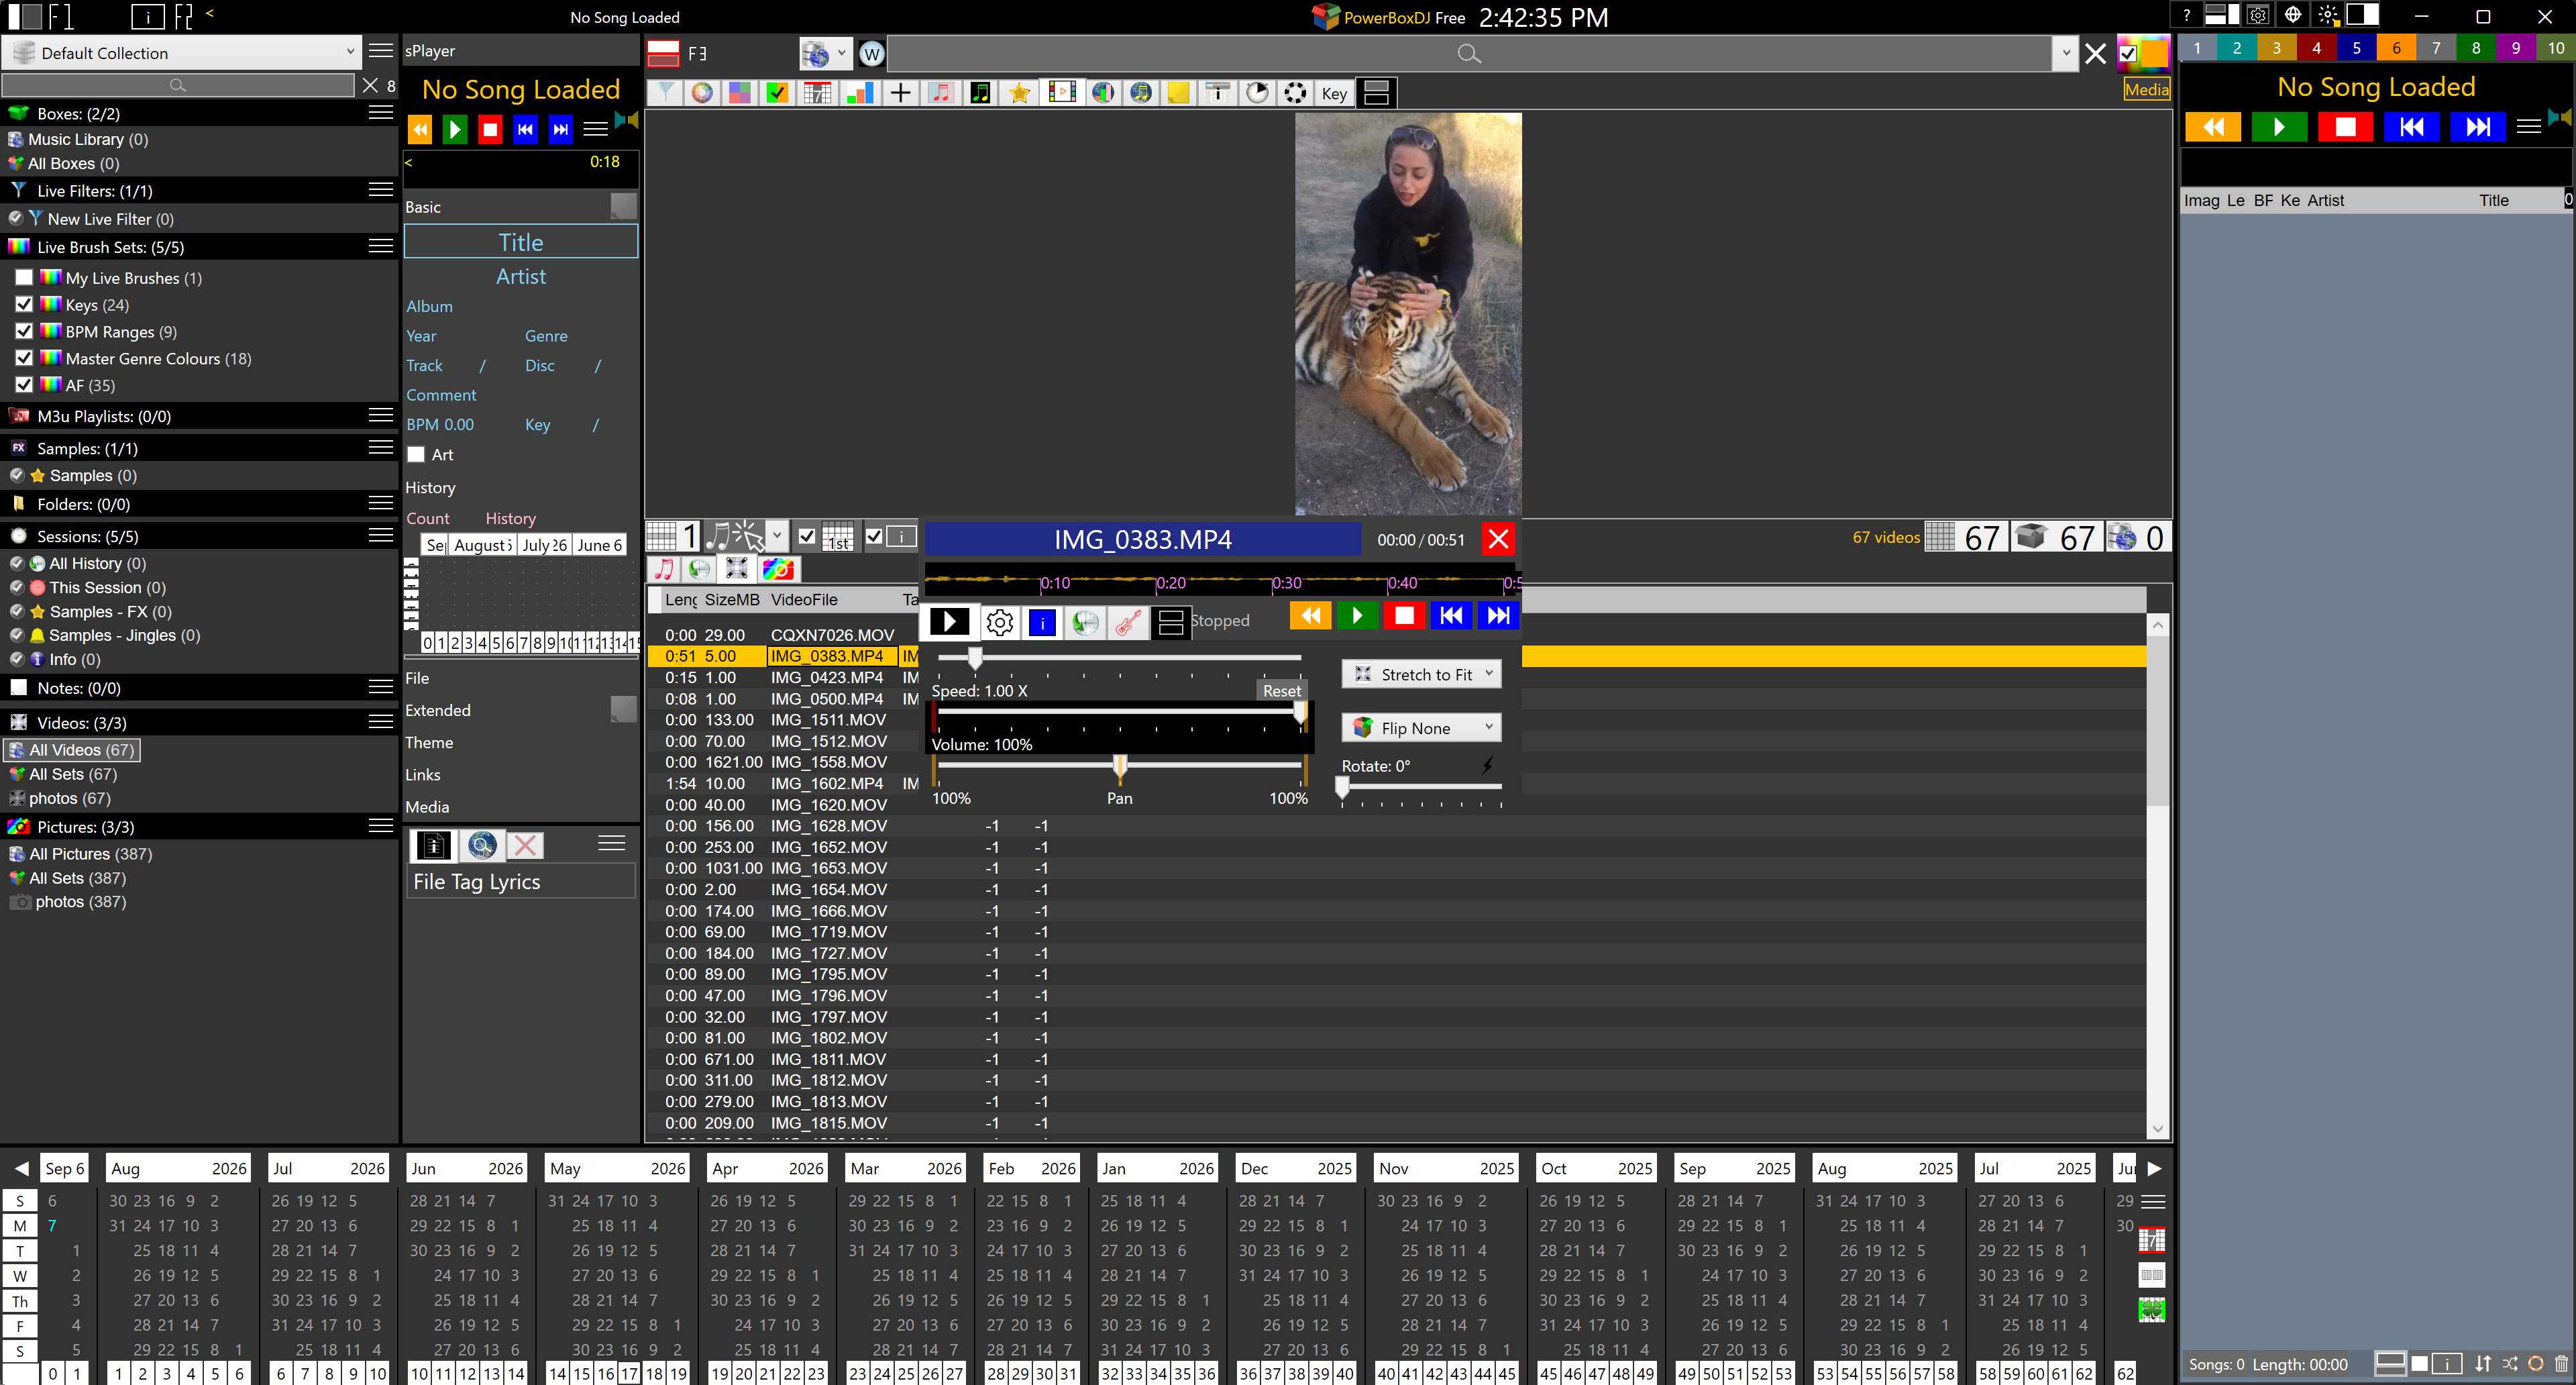Open the colour wheel tool
The width and height of the screenshot is (2576, 1385).
click(703, 93)
